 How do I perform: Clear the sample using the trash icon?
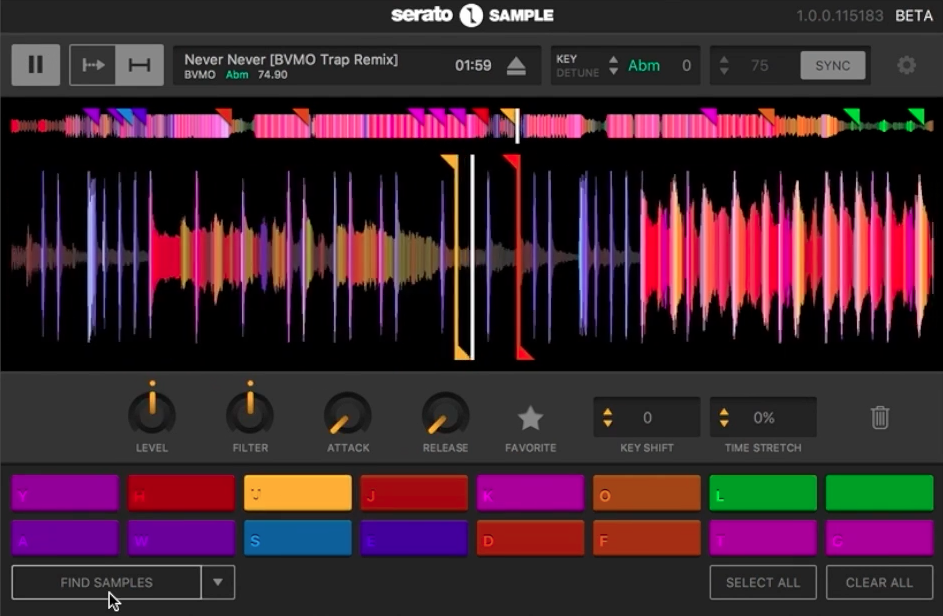tap(878, 417)
